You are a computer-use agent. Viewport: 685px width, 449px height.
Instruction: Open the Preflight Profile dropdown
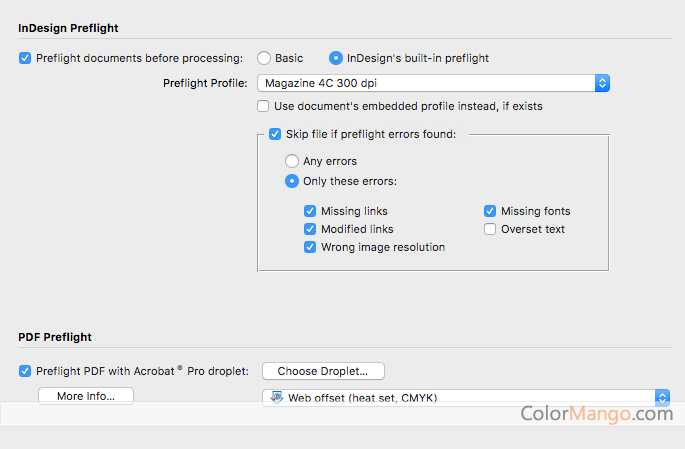coord(433,83)
